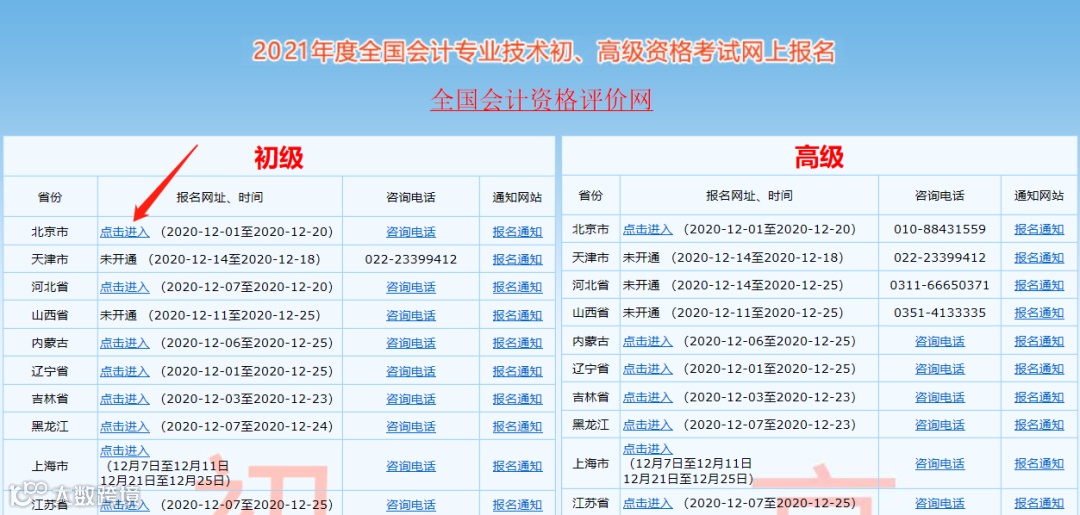Viewport: 1080px width, 515px height.
Task: Open 报名通知 for 吉林省 in 高级 table
Action: 1039,397
